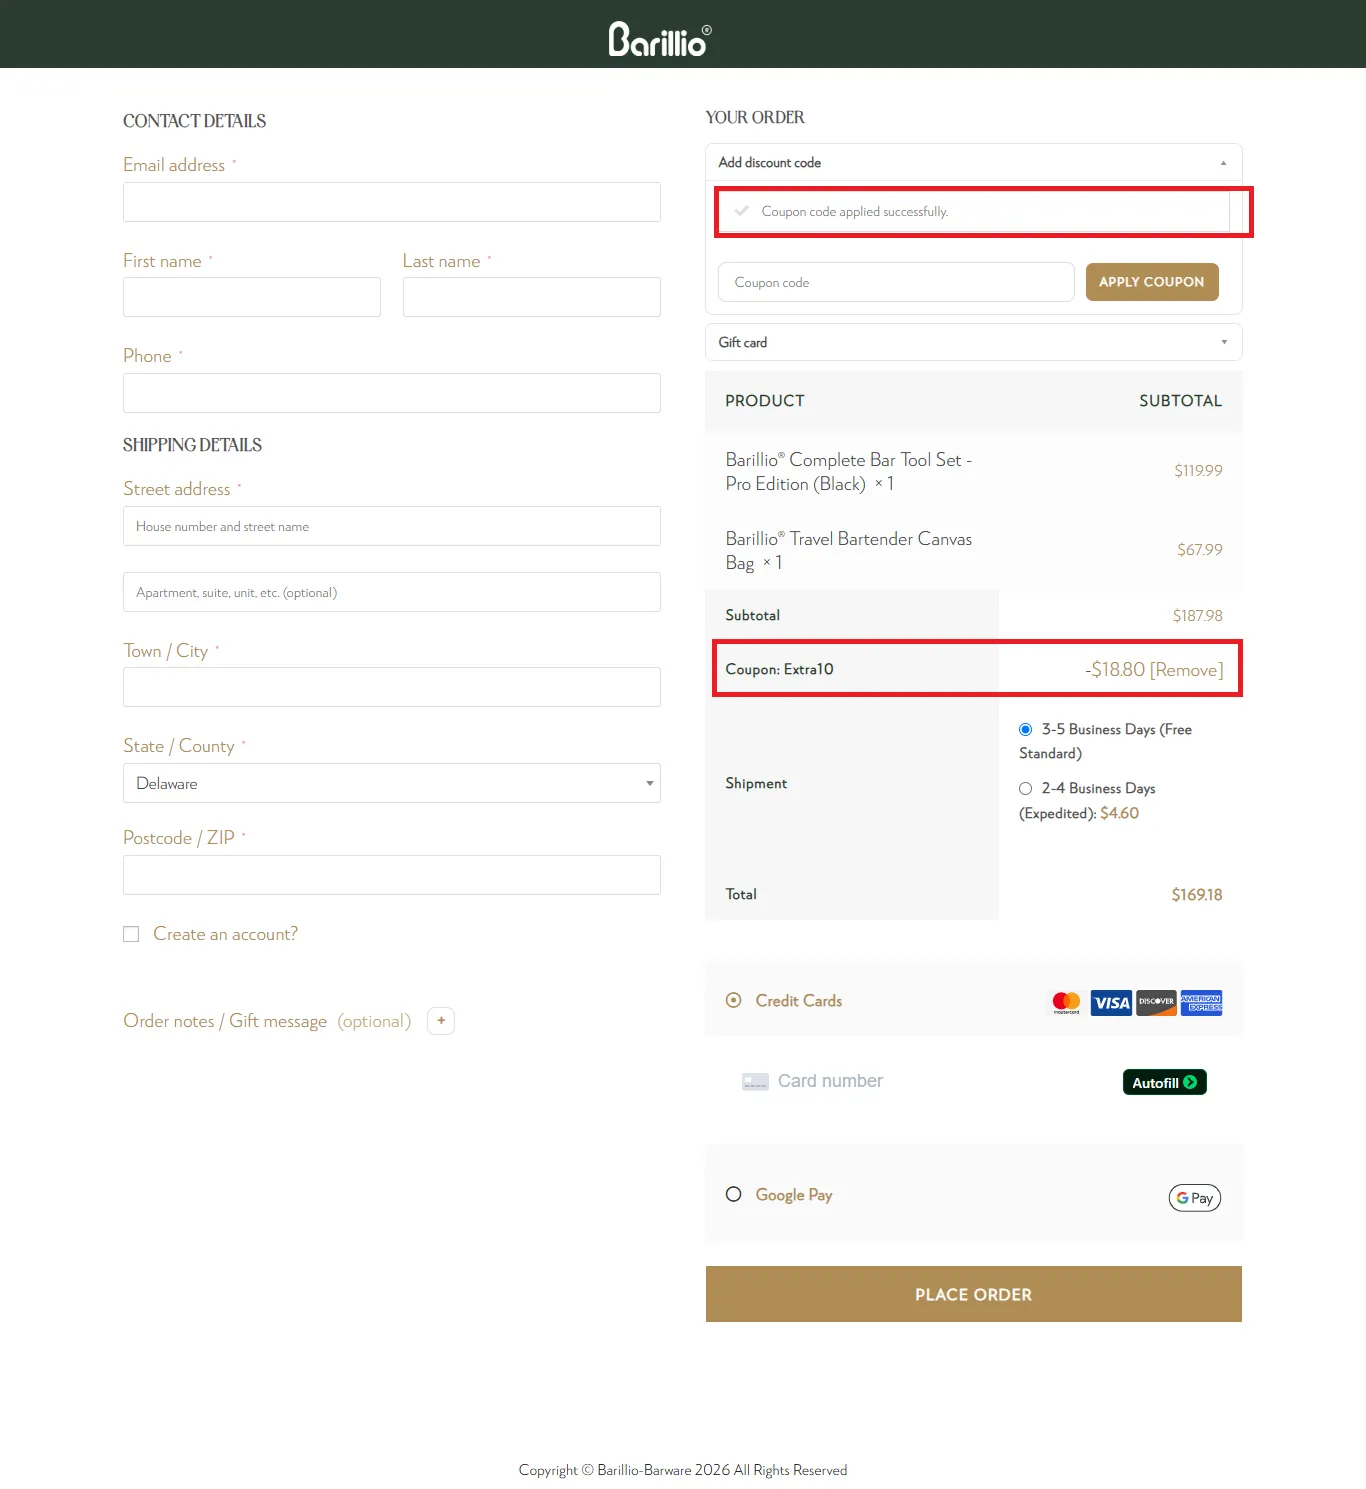
Task: Click the Phone input field
Action: pos(392,393)
